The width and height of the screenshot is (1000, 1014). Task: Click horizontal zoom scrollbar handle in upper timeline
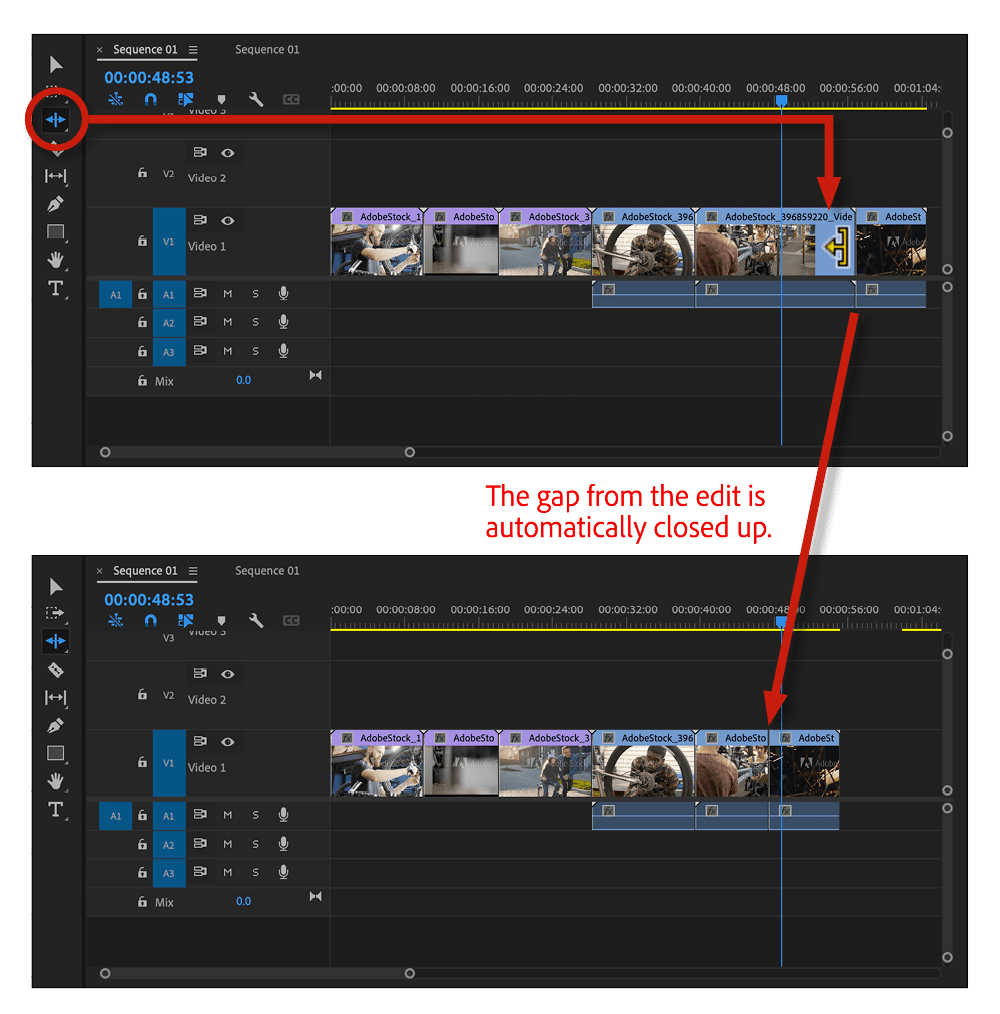tap(409, 452)
